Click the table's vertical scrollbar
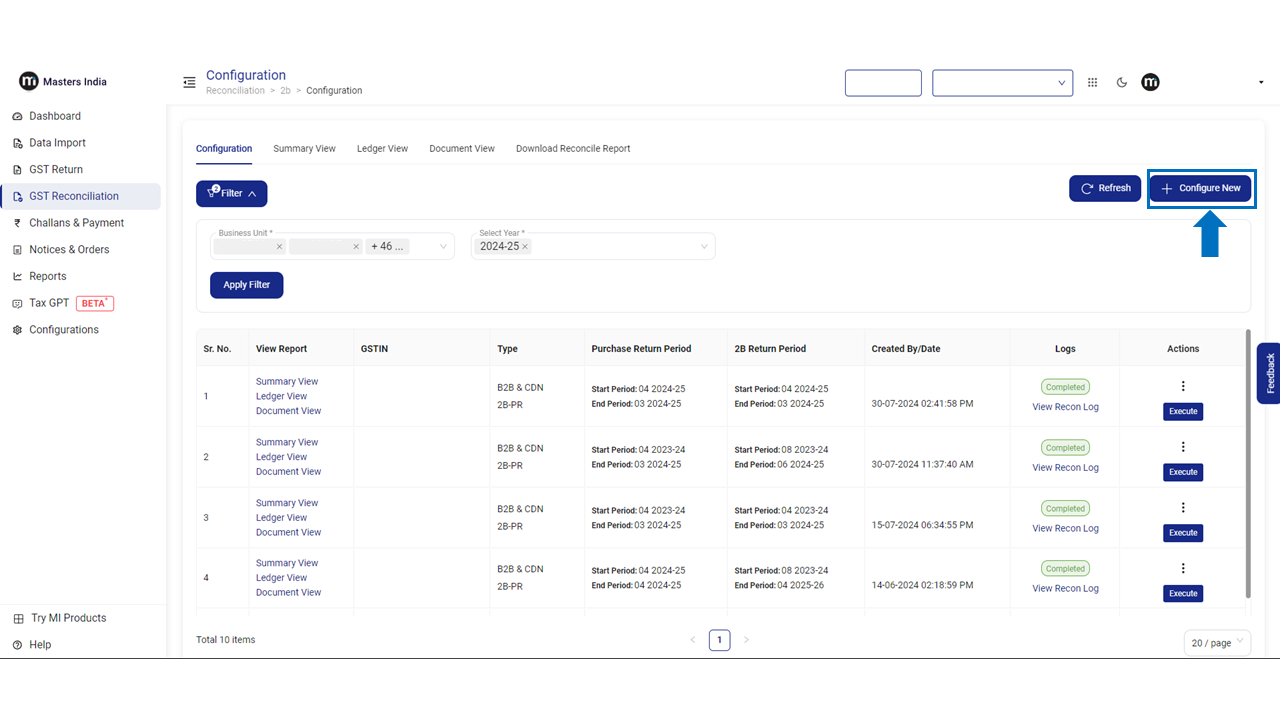The height and width of the screenshot is (720, 1280). 1247,460
